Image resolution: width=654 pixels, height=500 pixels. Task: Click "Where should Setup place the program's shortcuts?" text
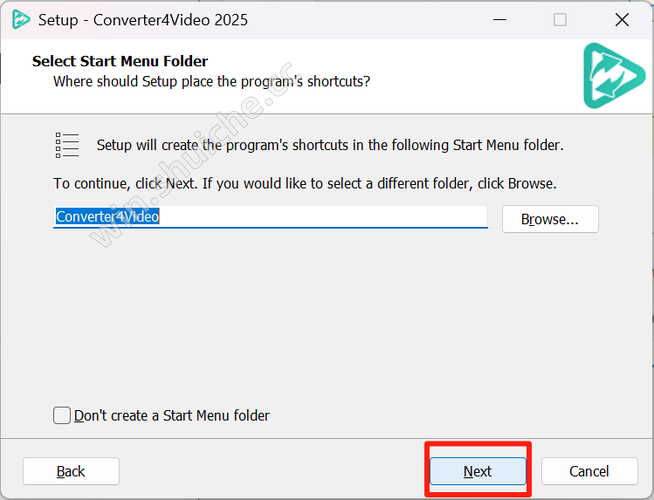[211, 81]
